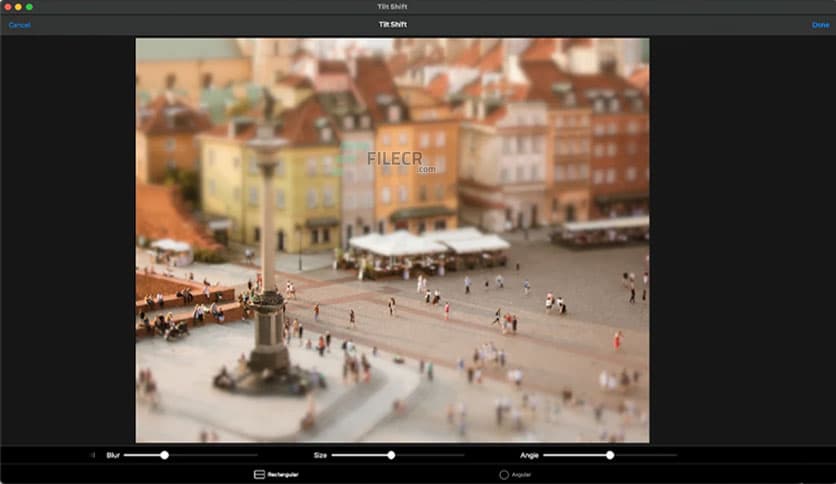Click Cancel to discard tilt shift
The height and width of the screenshot is (484, 836).
[x=19, y=25]
